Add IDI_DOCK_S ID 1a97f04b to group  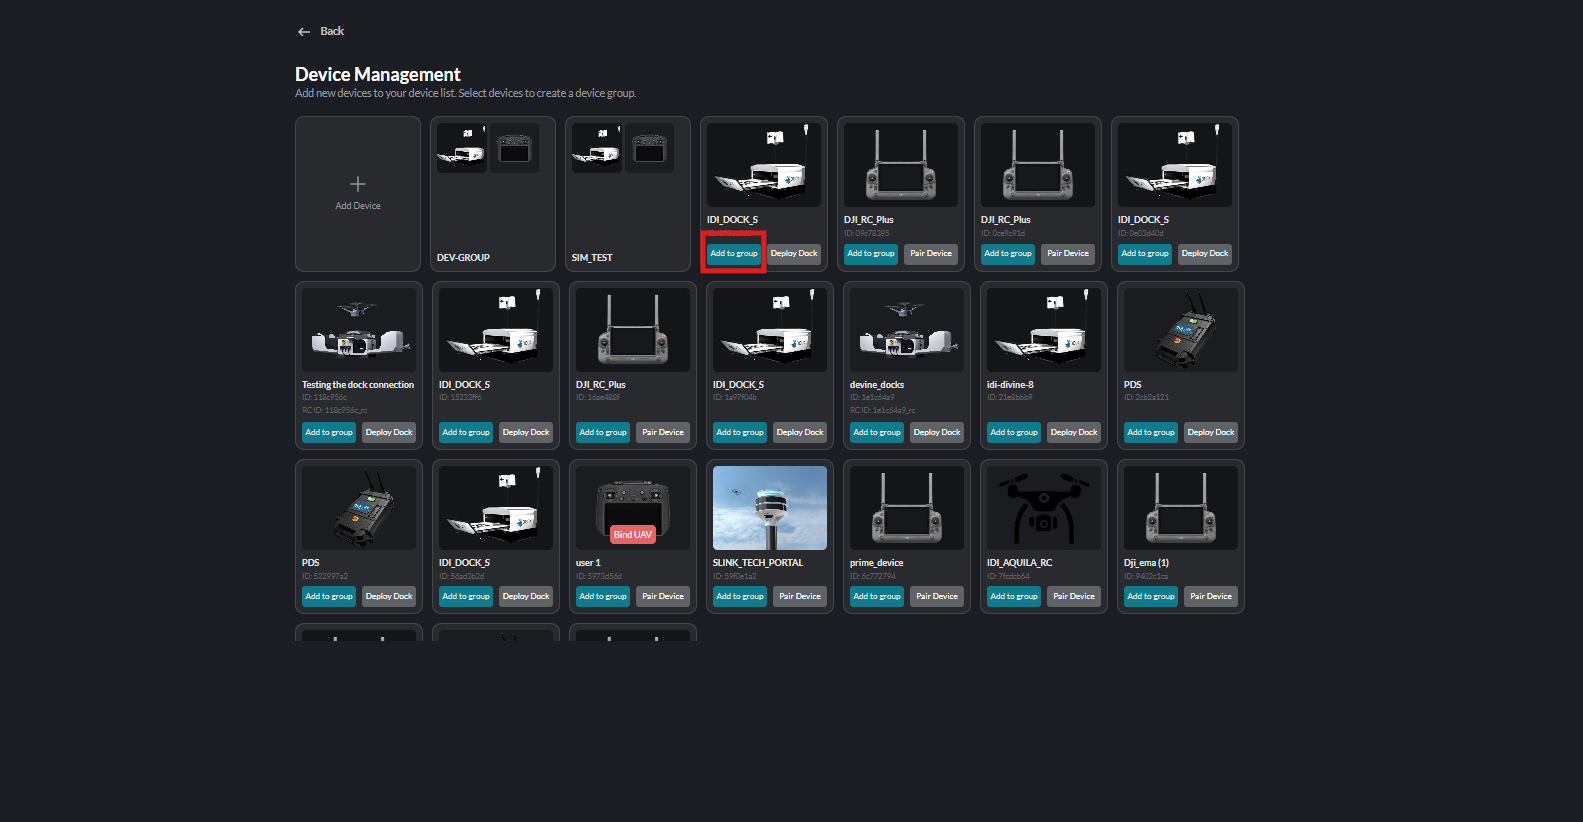(740, 433)
